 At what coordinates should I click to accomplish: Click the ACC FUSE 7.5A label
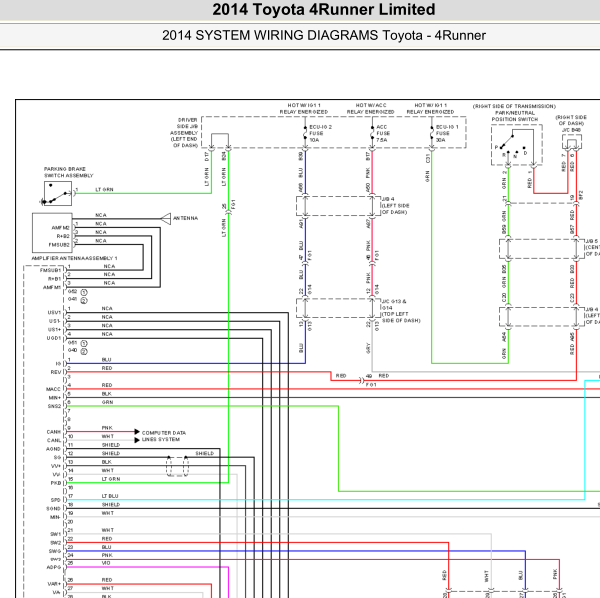[x=383, y=133]
